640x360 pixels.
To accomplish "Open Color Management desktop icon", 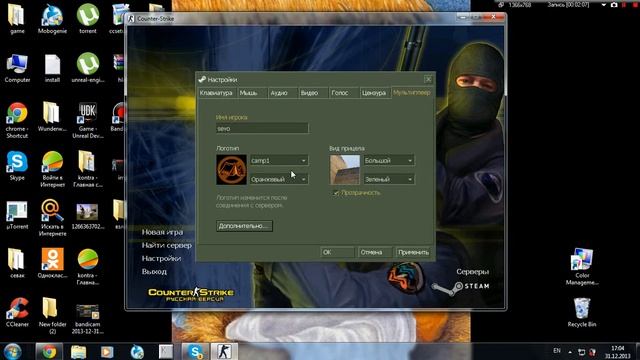I will pos(582,267).
